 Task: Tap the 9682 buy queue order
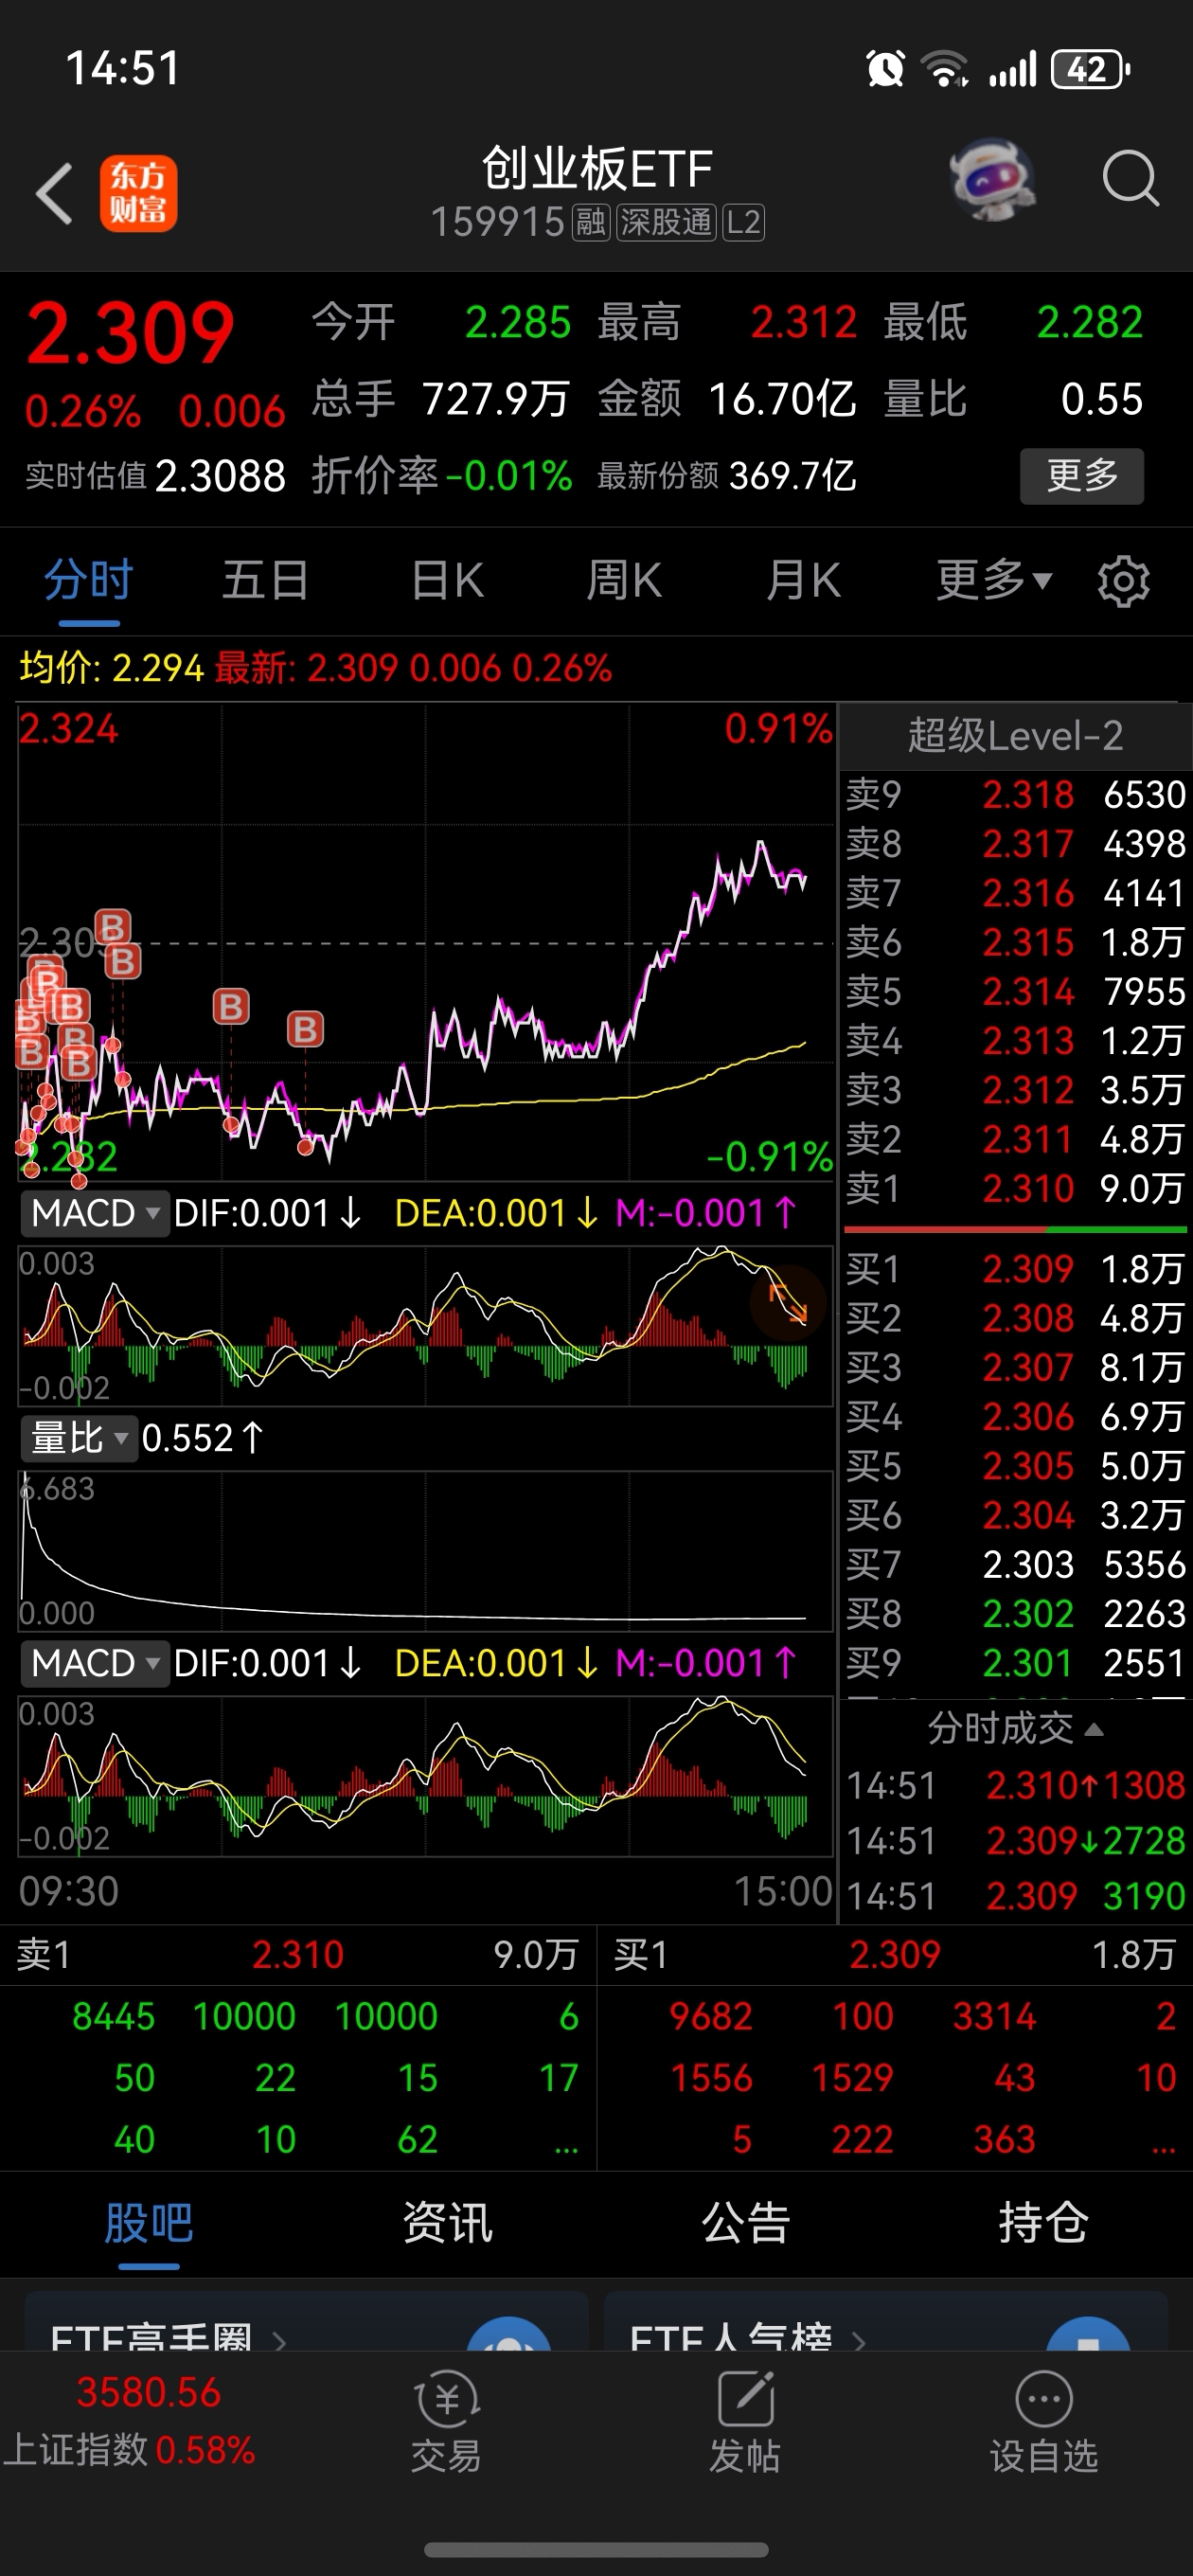[x=710, y=2016]
